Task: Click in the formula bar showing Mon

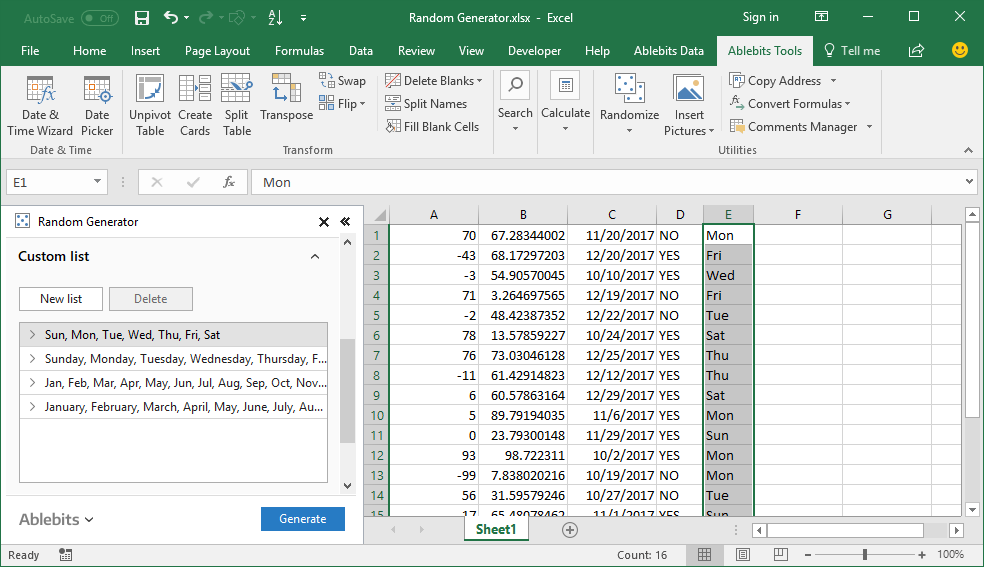Action: [x=606, y=182]
